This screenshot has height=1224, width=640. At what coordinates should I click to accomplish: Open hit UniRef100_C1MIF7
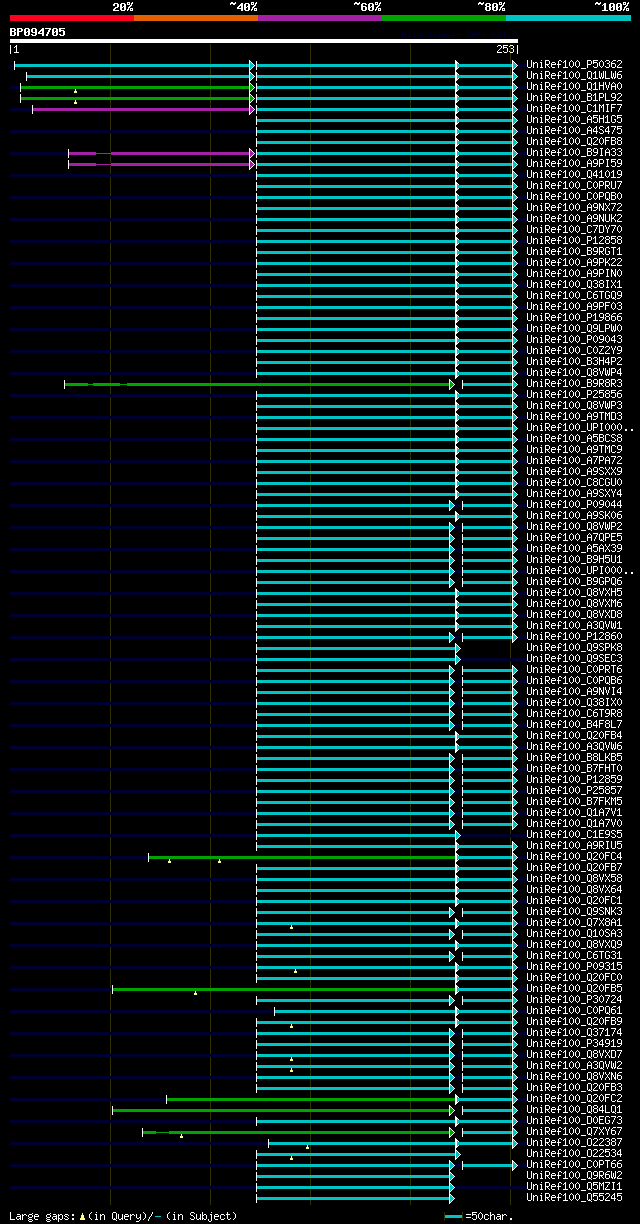[574, 109]
